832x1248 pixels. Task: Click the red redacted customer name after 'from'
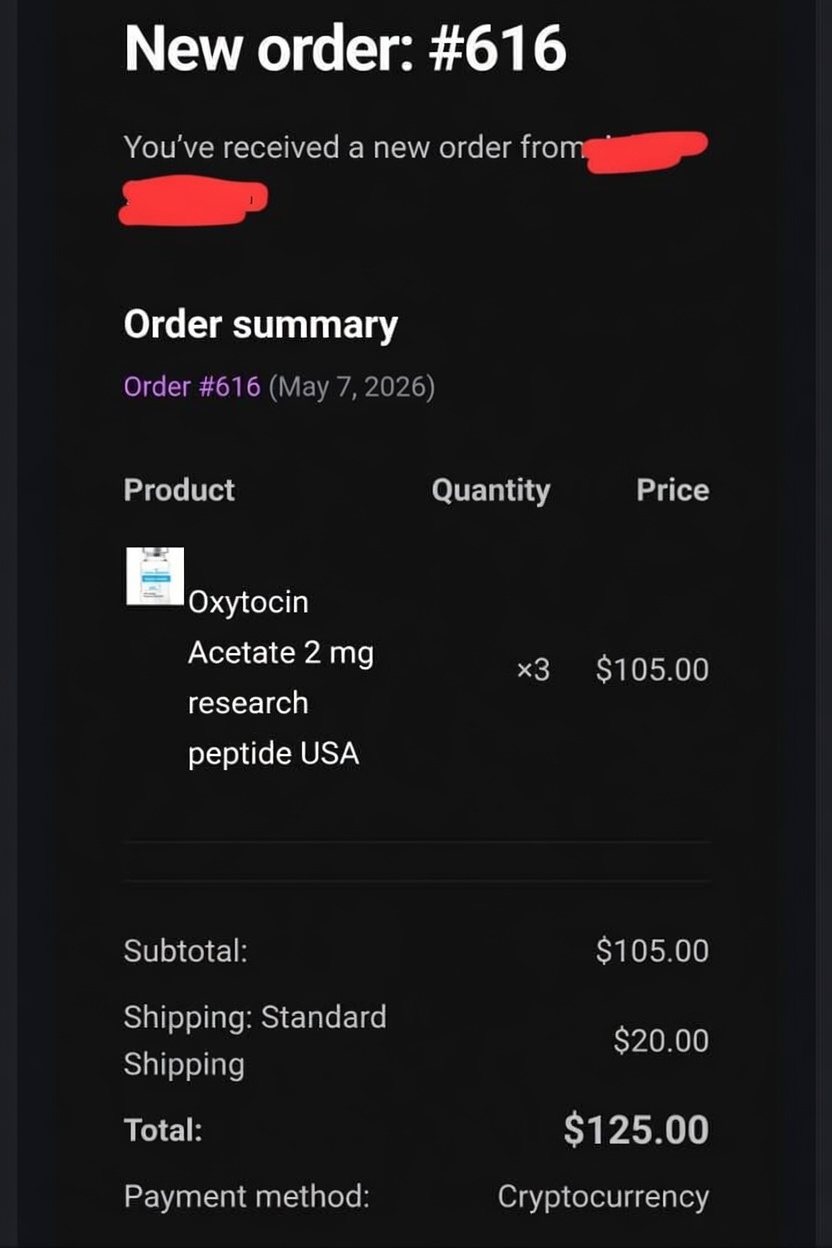pyautogui.click(x=647, y=152)
